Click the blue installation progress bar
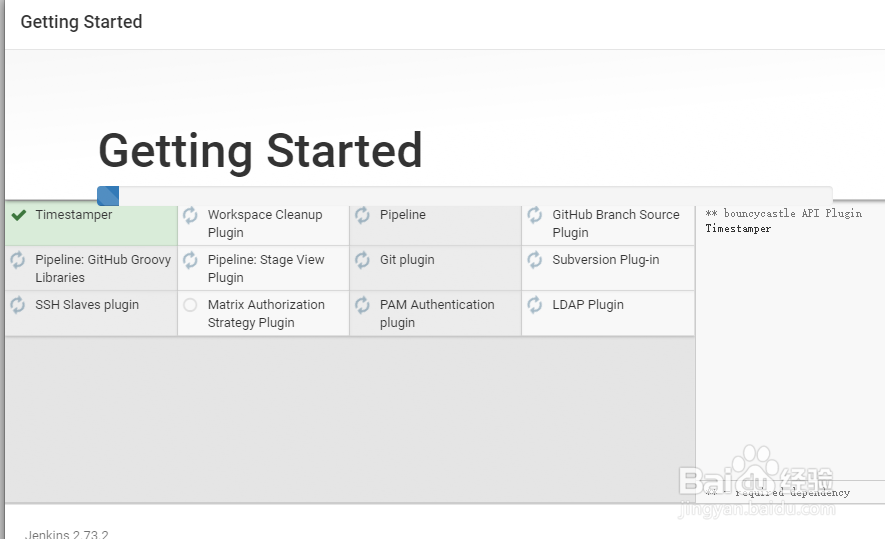Image resolution: width=885 pixels, height=539 pixels. [x=108, y=196]
